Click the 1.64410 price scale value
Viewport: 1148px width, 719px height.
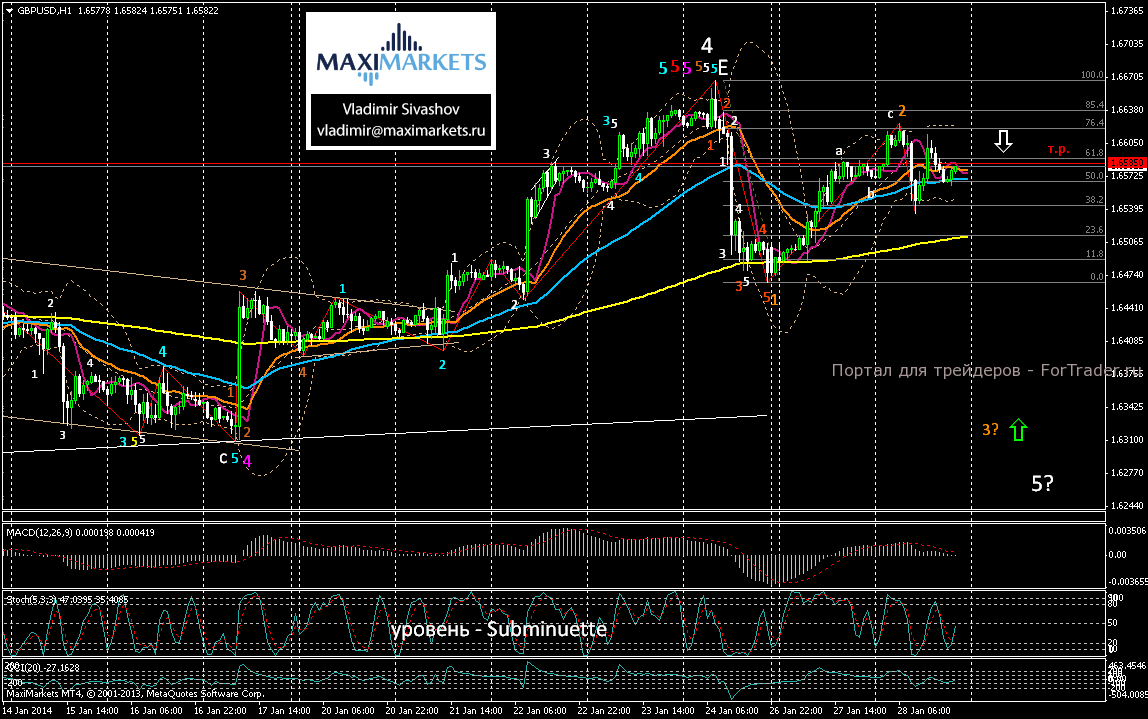click(1128, 307)
